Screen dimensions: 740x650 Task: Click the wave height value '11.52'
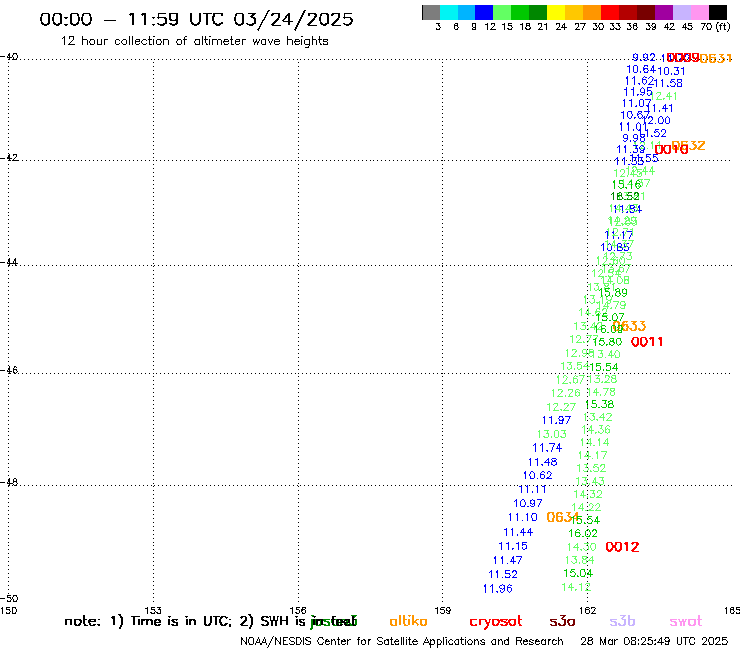[503, 574]
